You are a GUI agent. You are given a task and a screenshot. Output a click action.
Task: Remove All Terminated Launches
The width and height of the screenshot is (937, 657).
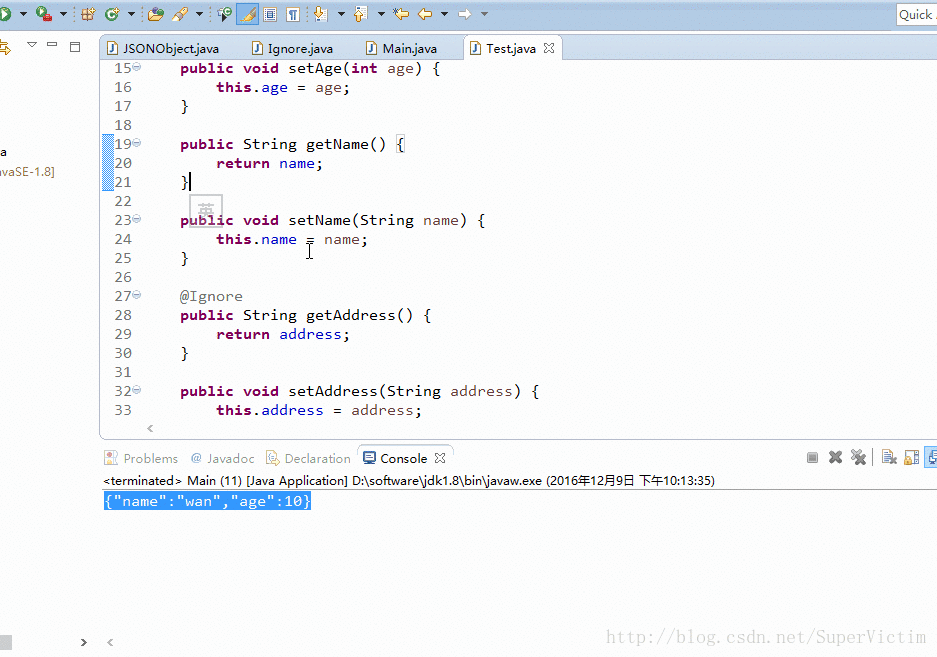(858, 457)
